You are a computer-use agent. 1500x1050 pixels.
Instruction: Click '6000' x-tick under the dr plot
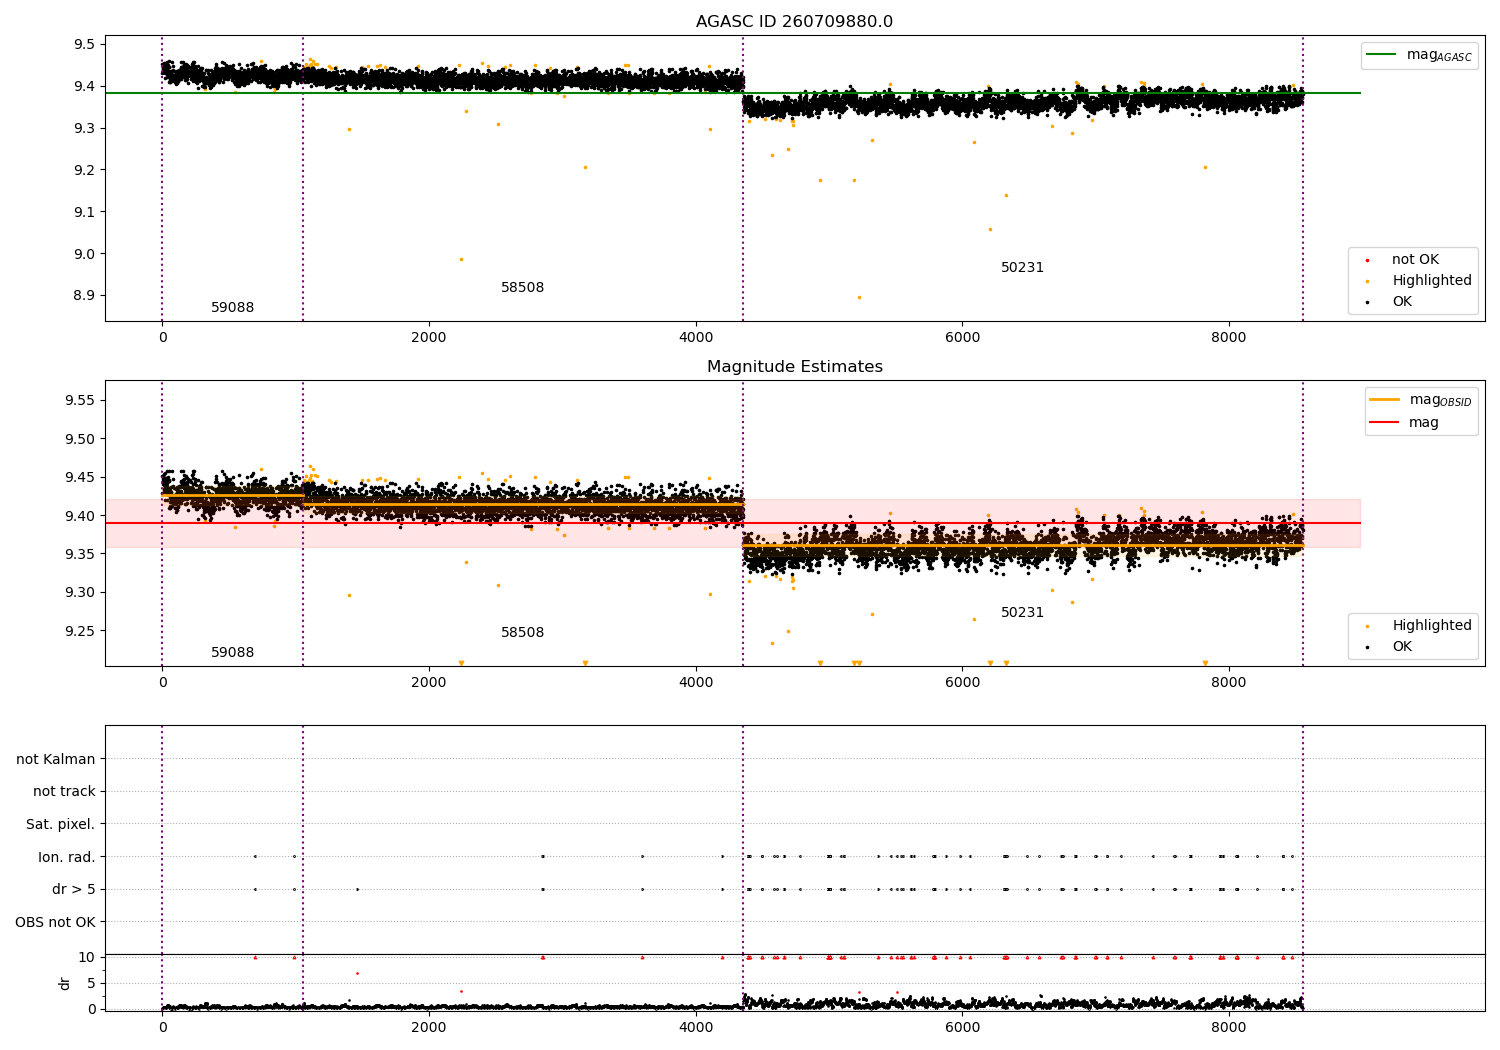point(961,1027)
